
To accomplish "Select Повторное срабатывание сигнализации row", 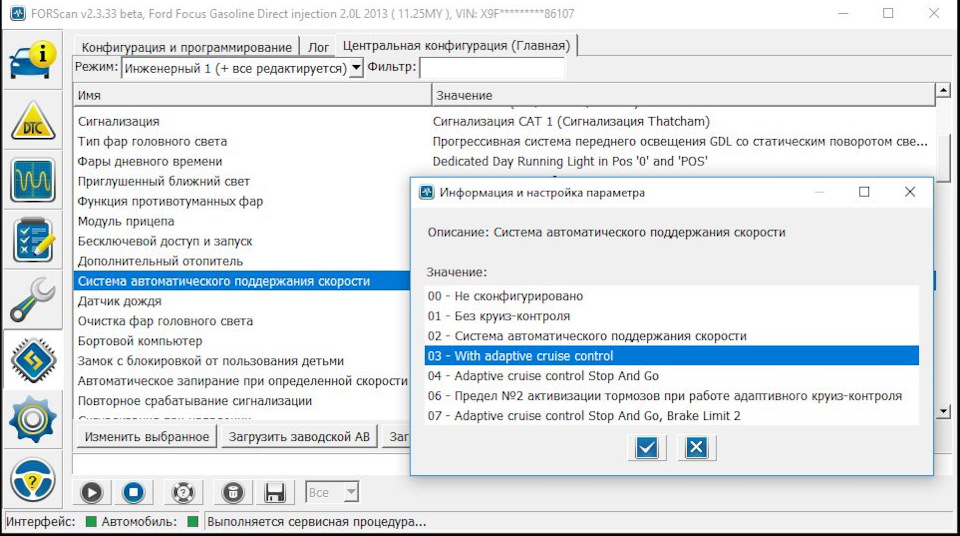I will coord(242,401).
